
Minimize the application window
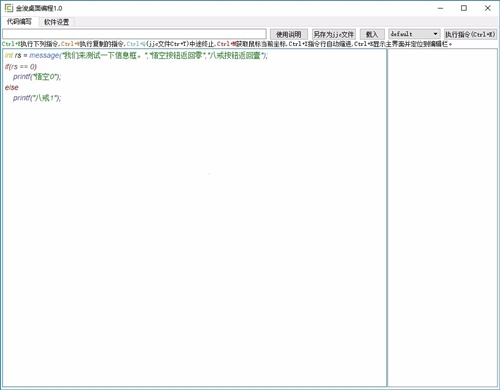coord(441,8)
